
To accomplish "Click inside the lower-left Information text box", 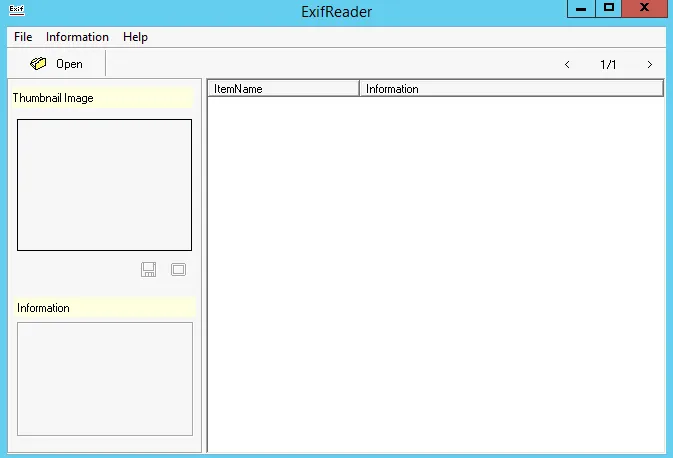I will click(104, 378).
